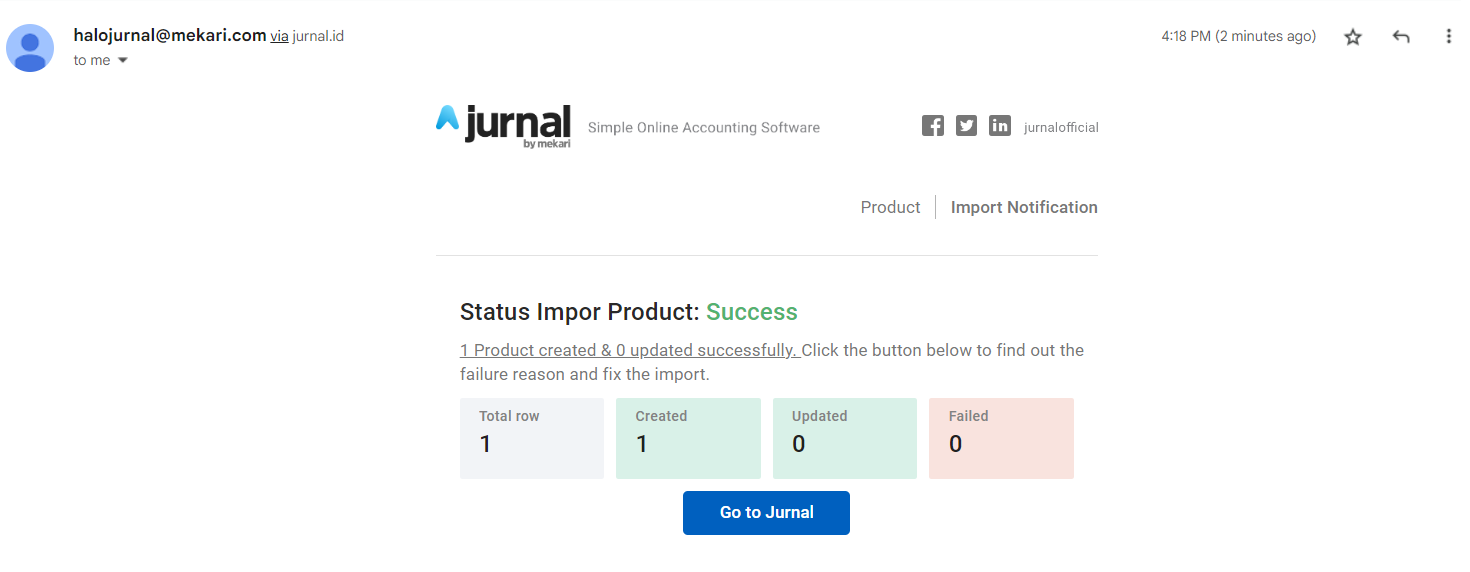Viewport: 1470px width, 572px height.
Task: Click the red Failed count box
Action: tap(1001, 438)
